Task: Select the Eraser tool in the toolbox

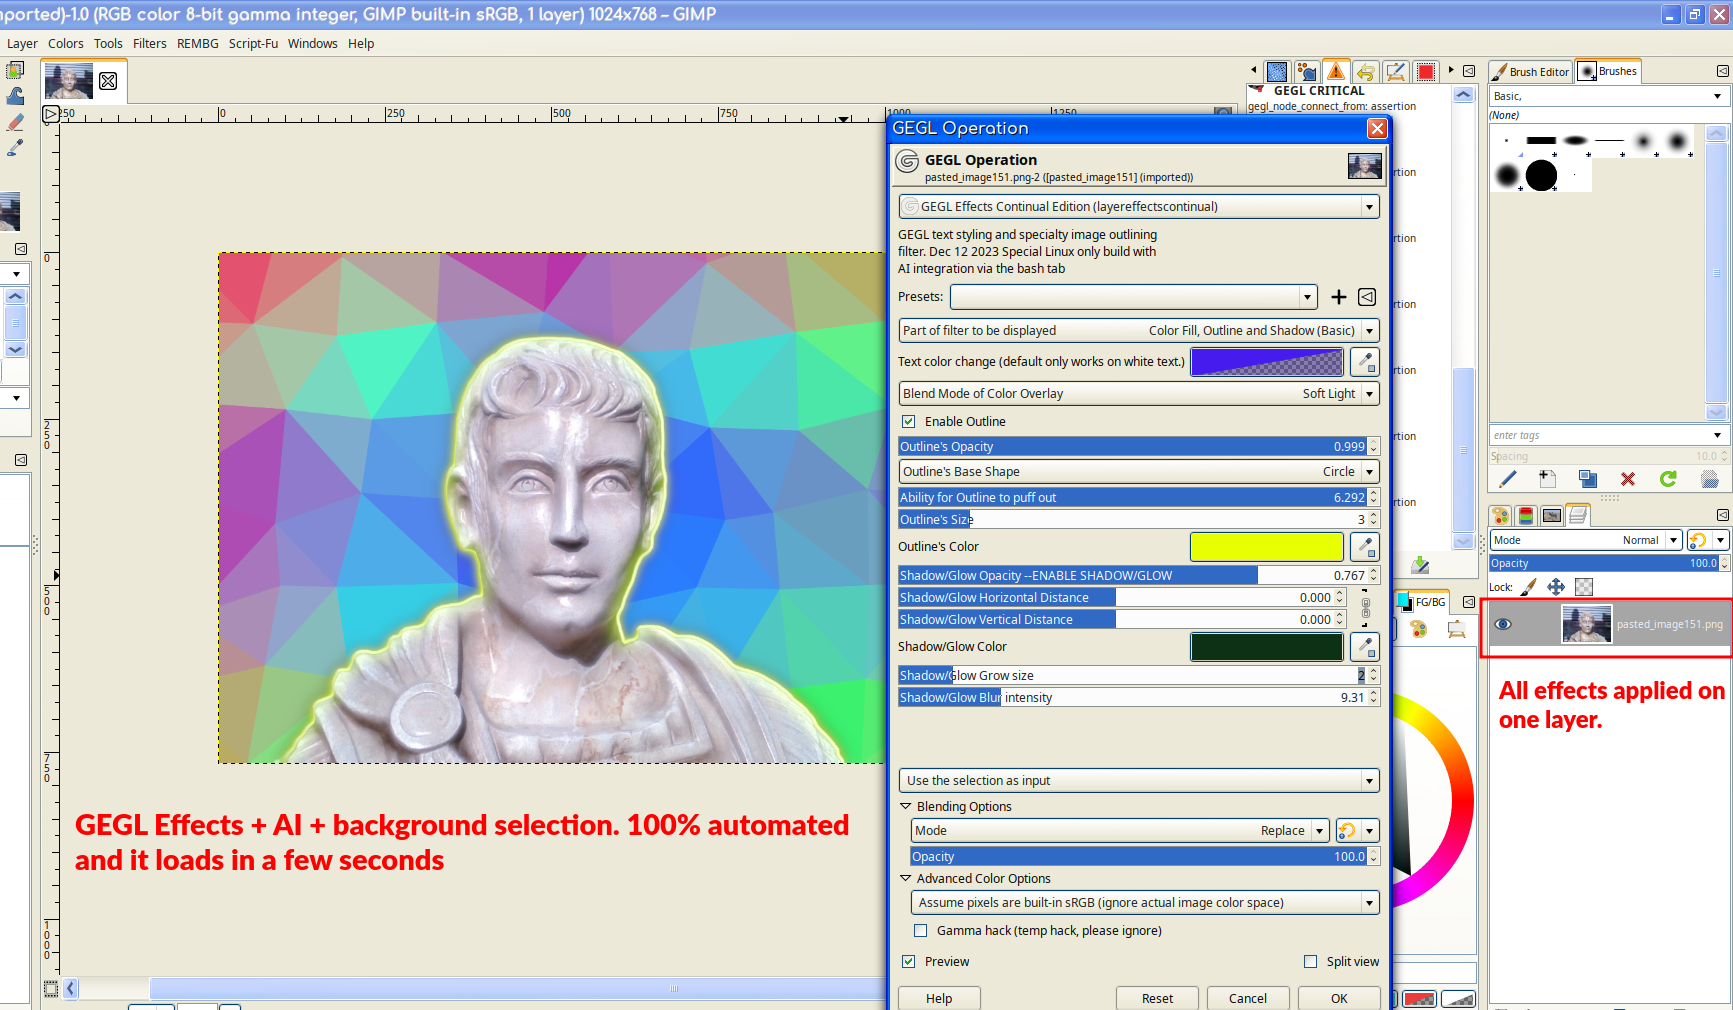Action: [15, 122]
